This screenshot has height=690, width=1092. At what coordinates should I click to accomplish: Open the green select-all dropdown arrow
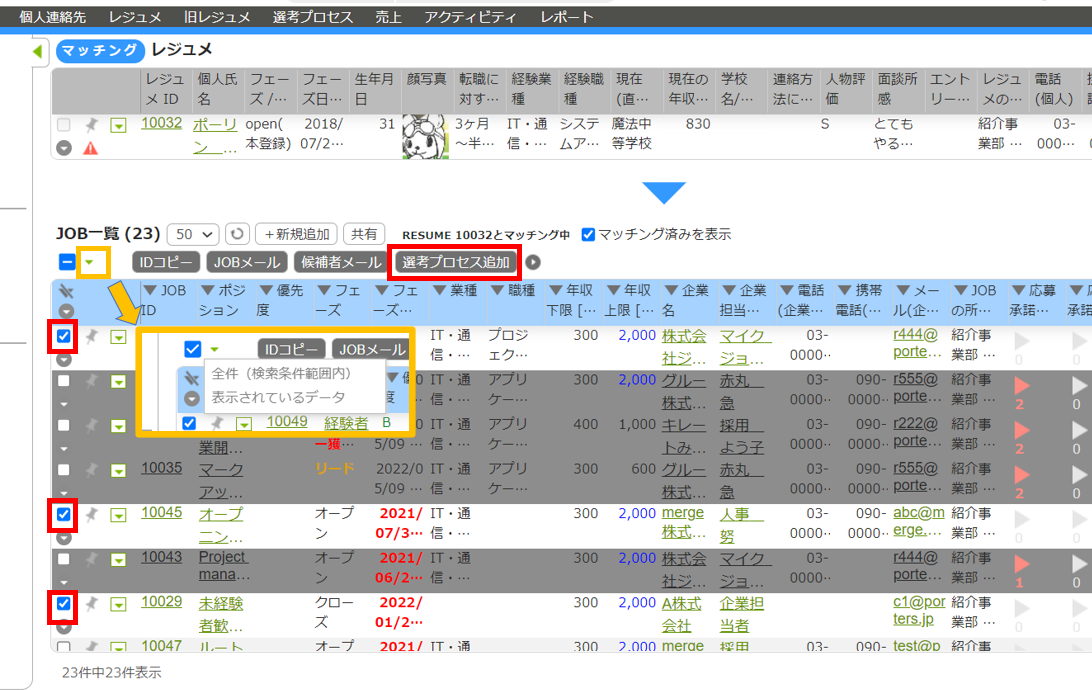pos(93,263)
